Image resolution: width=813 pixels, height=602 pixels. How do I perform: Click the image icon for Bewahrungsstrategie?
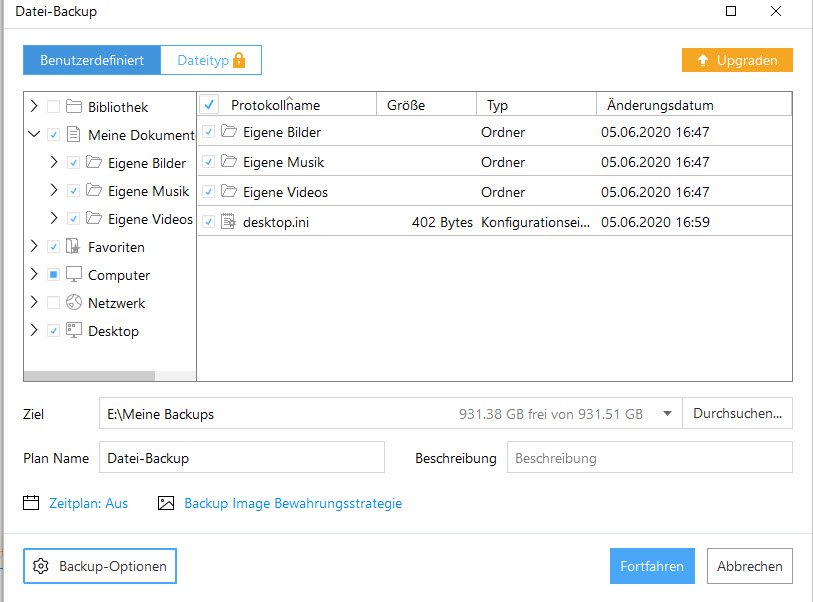(166, 503)
